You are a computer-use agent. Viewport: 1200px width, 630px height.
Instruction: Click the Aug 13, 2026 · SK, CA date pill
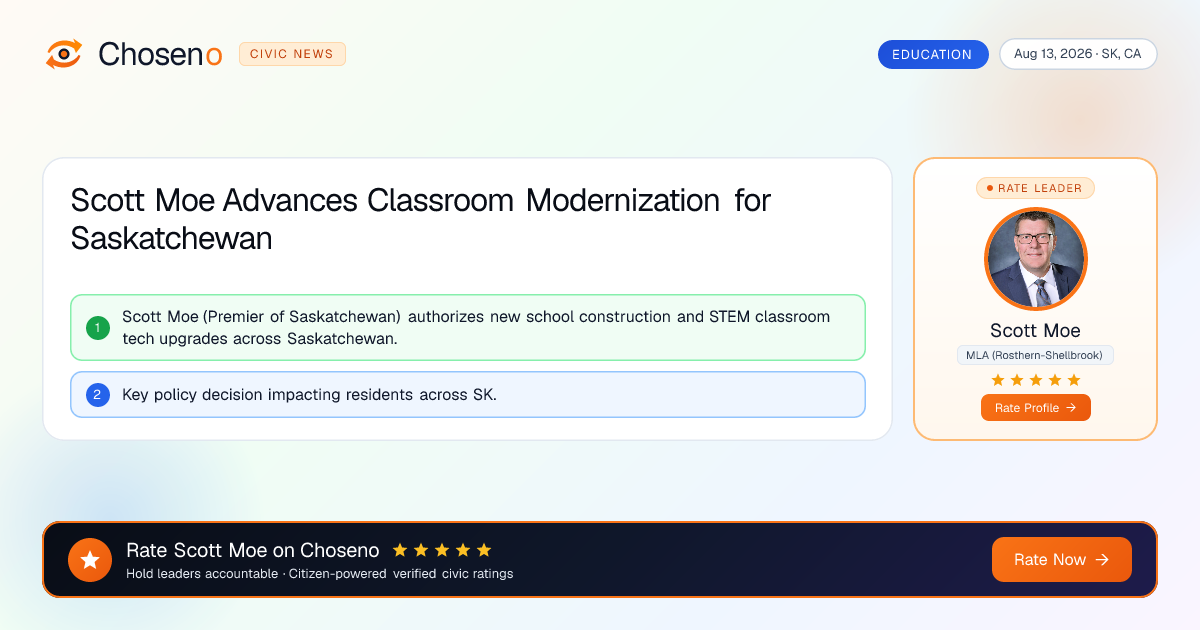[x=1078, y=54]
